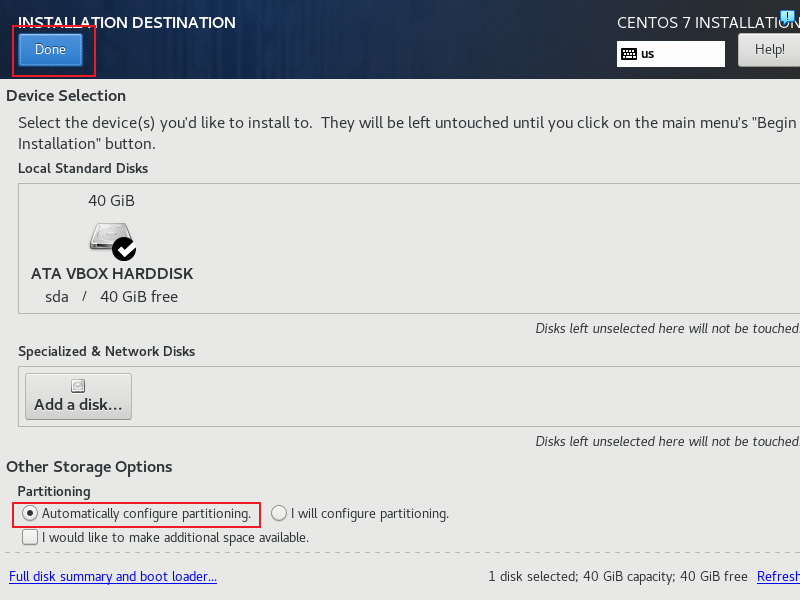
Task: Click the 40 GiB size label above disk
Action: (111, 201)
